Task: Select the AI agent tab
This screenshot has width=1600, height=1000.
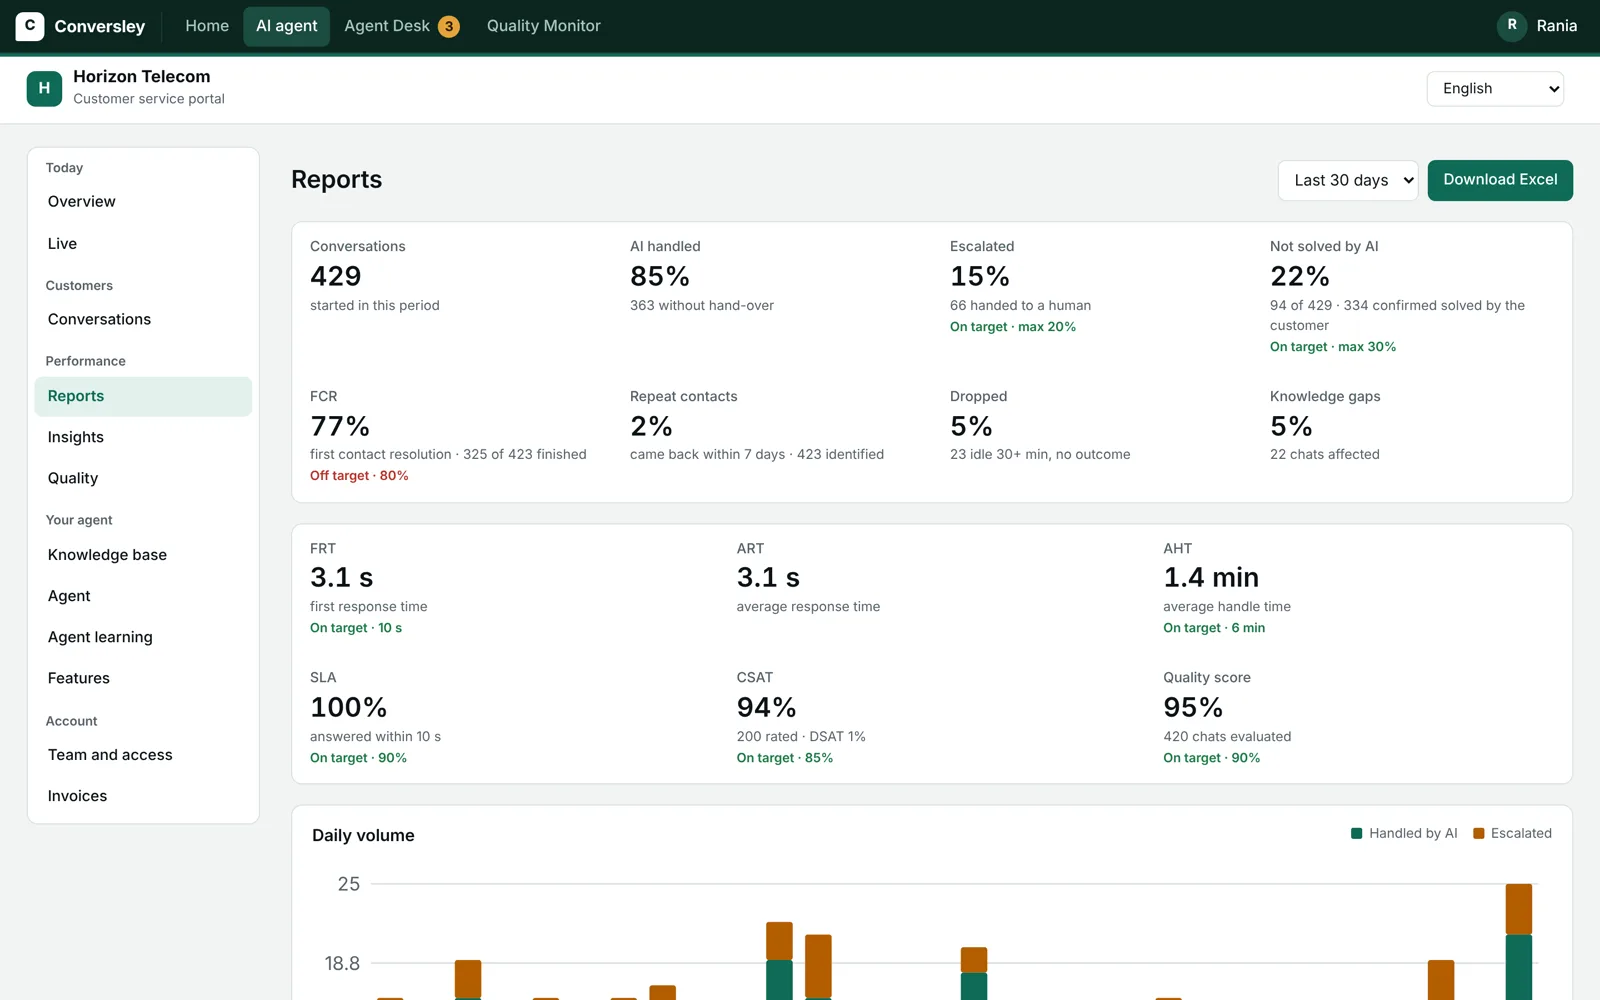Action: (x=286, y=26)
